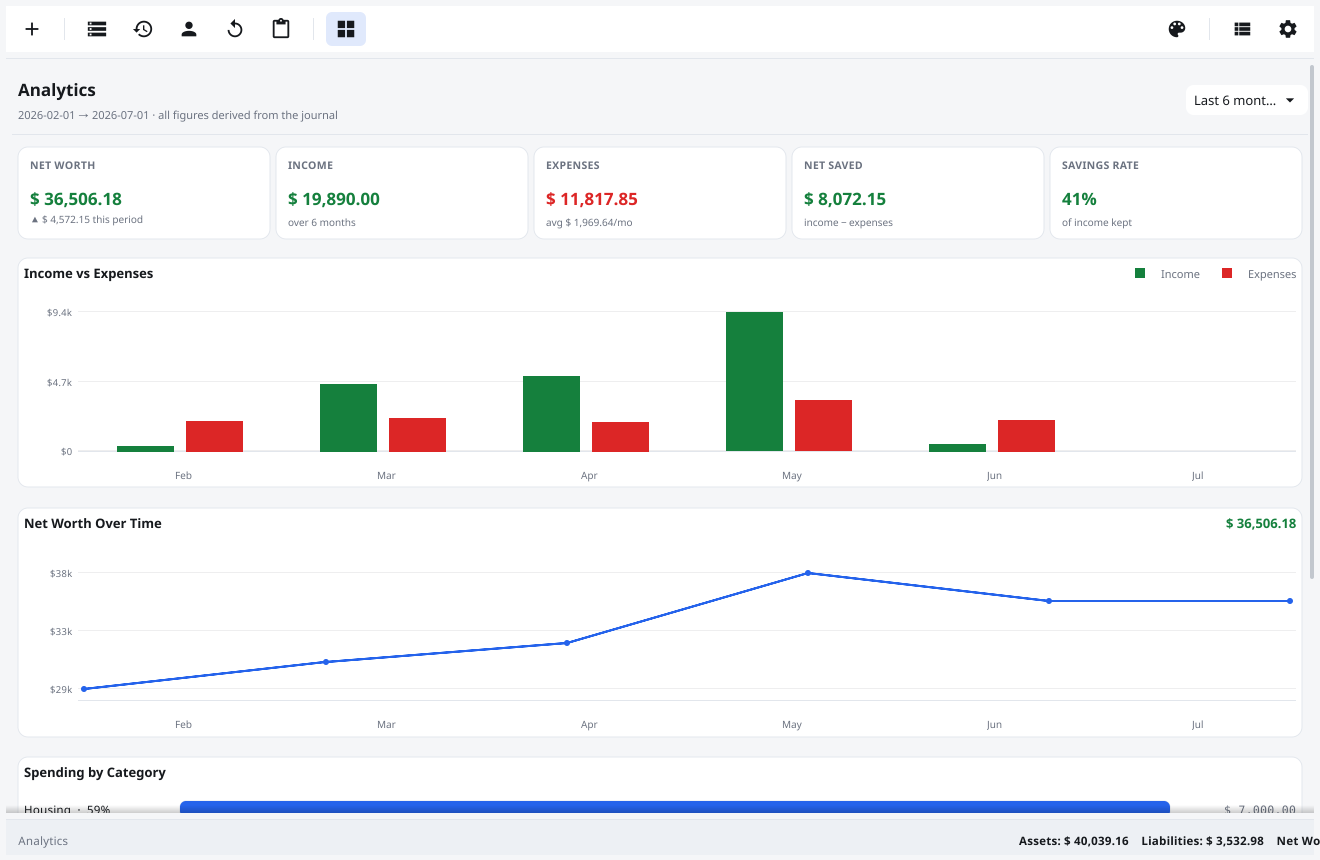
Task: Click the May red expenses bar
Action: (823, 426)
